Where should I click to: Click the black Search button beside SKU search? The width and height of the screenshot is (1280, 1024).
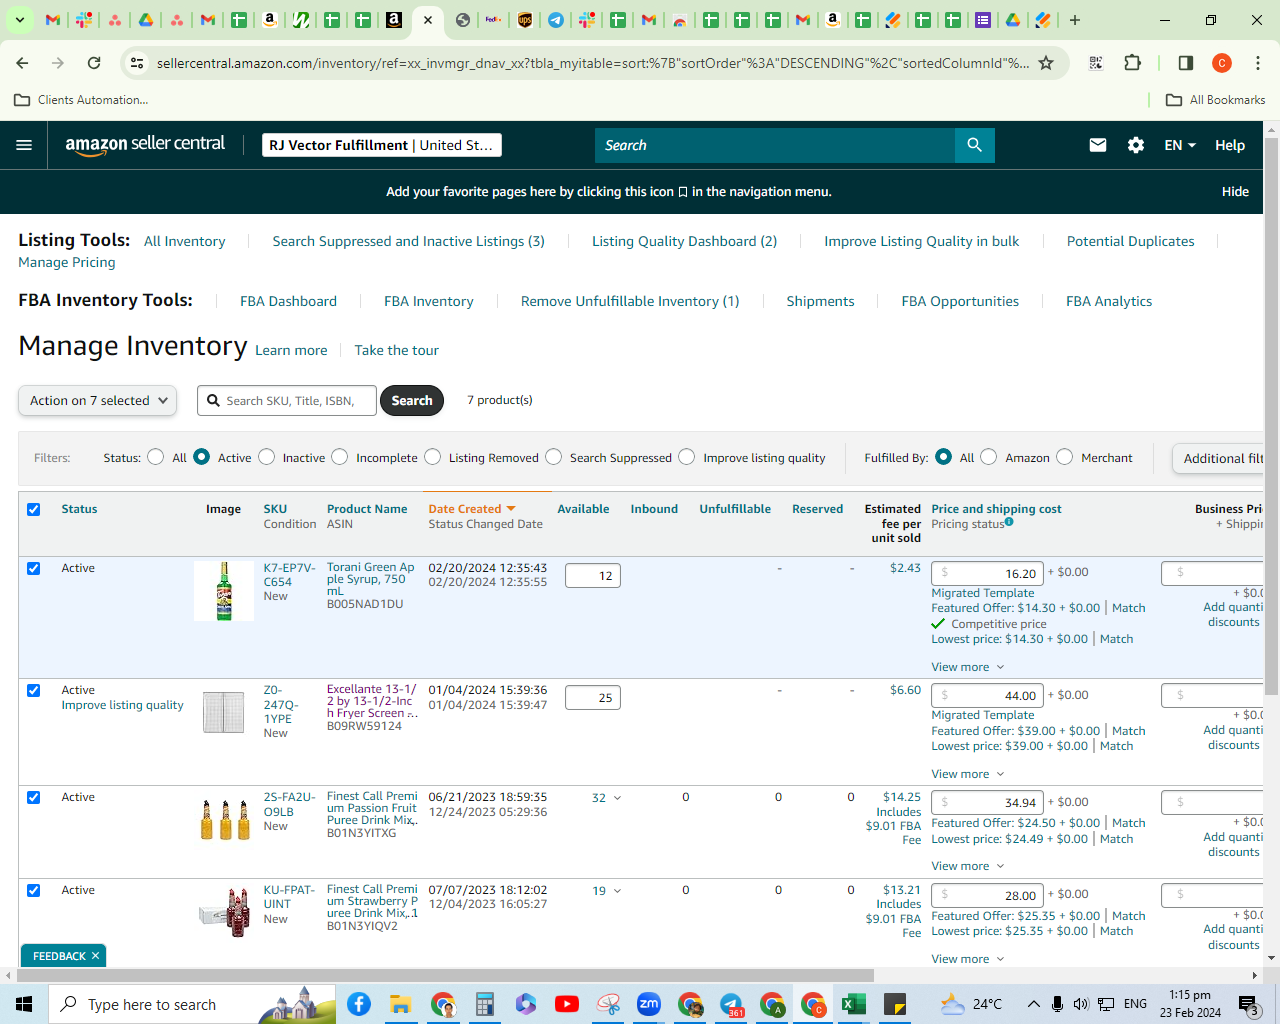(x=412, y=401)
